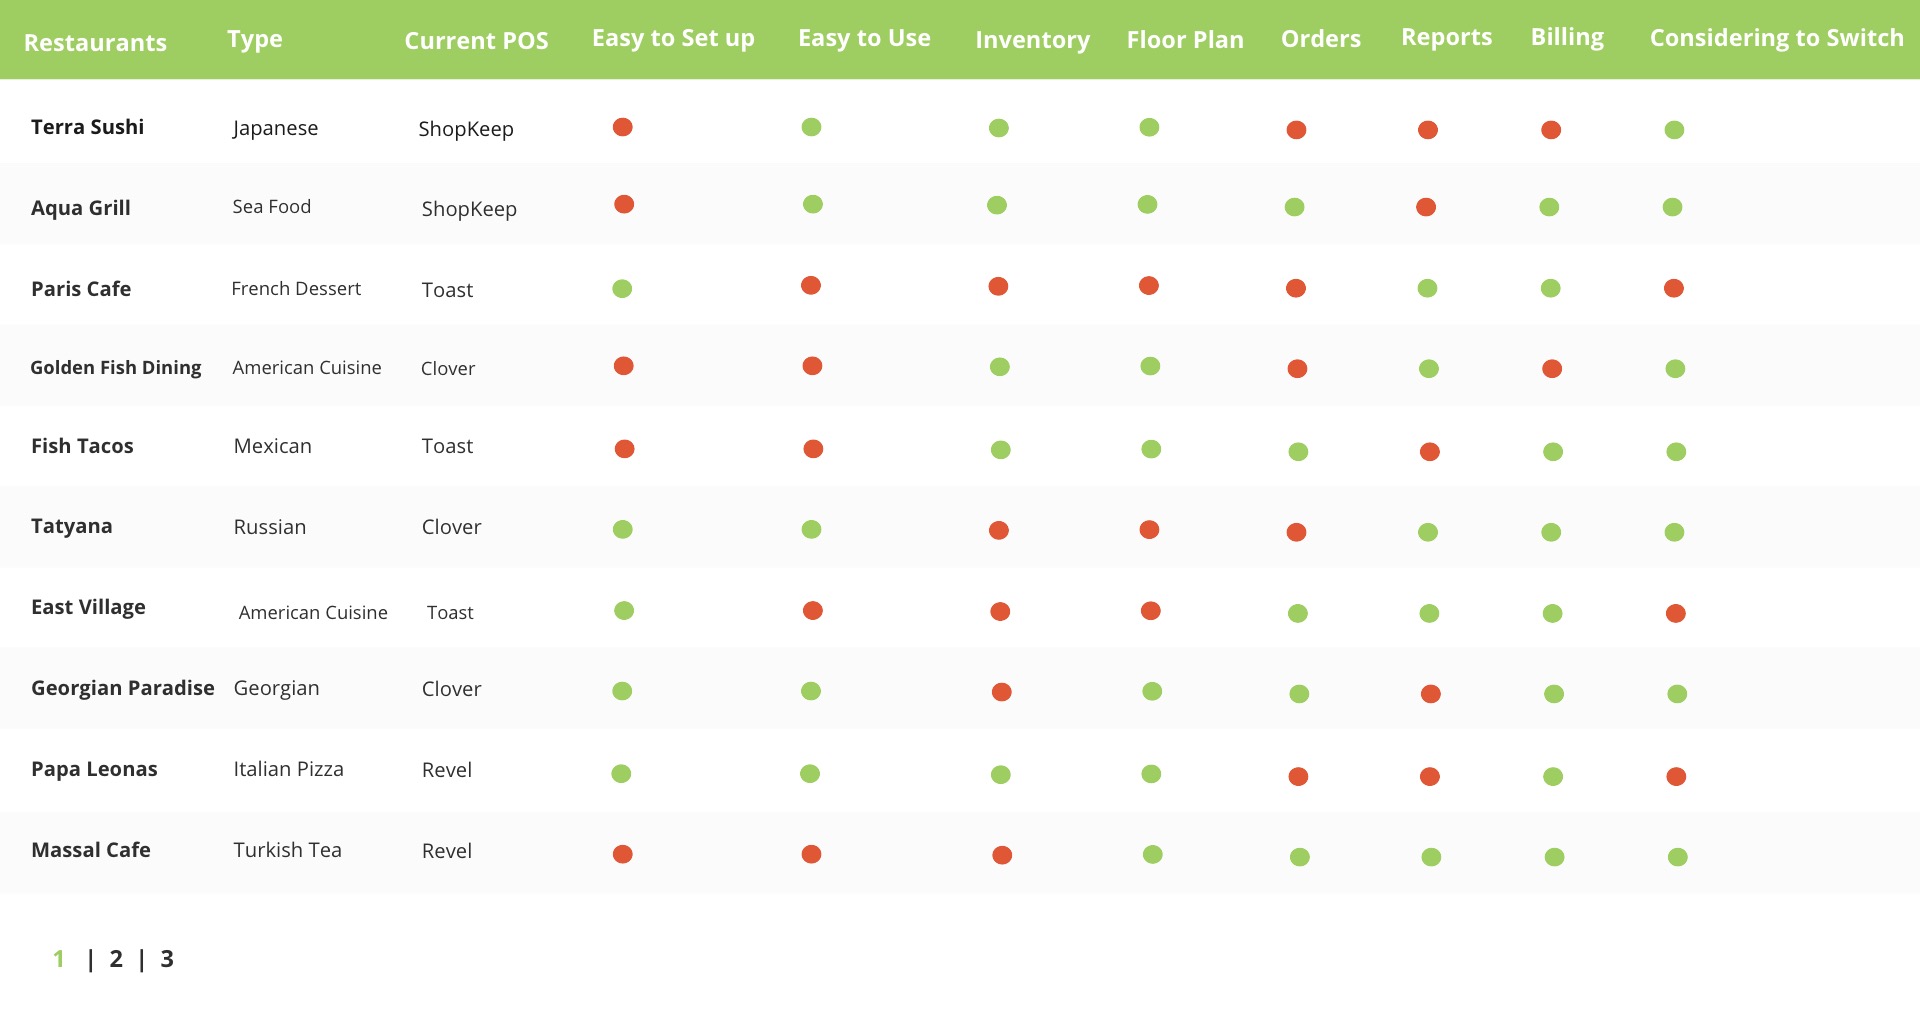Click Fish Tacos' red Reports status dot
This screenshot has height=1018, width=1920.
click(x=1430, y=452)
